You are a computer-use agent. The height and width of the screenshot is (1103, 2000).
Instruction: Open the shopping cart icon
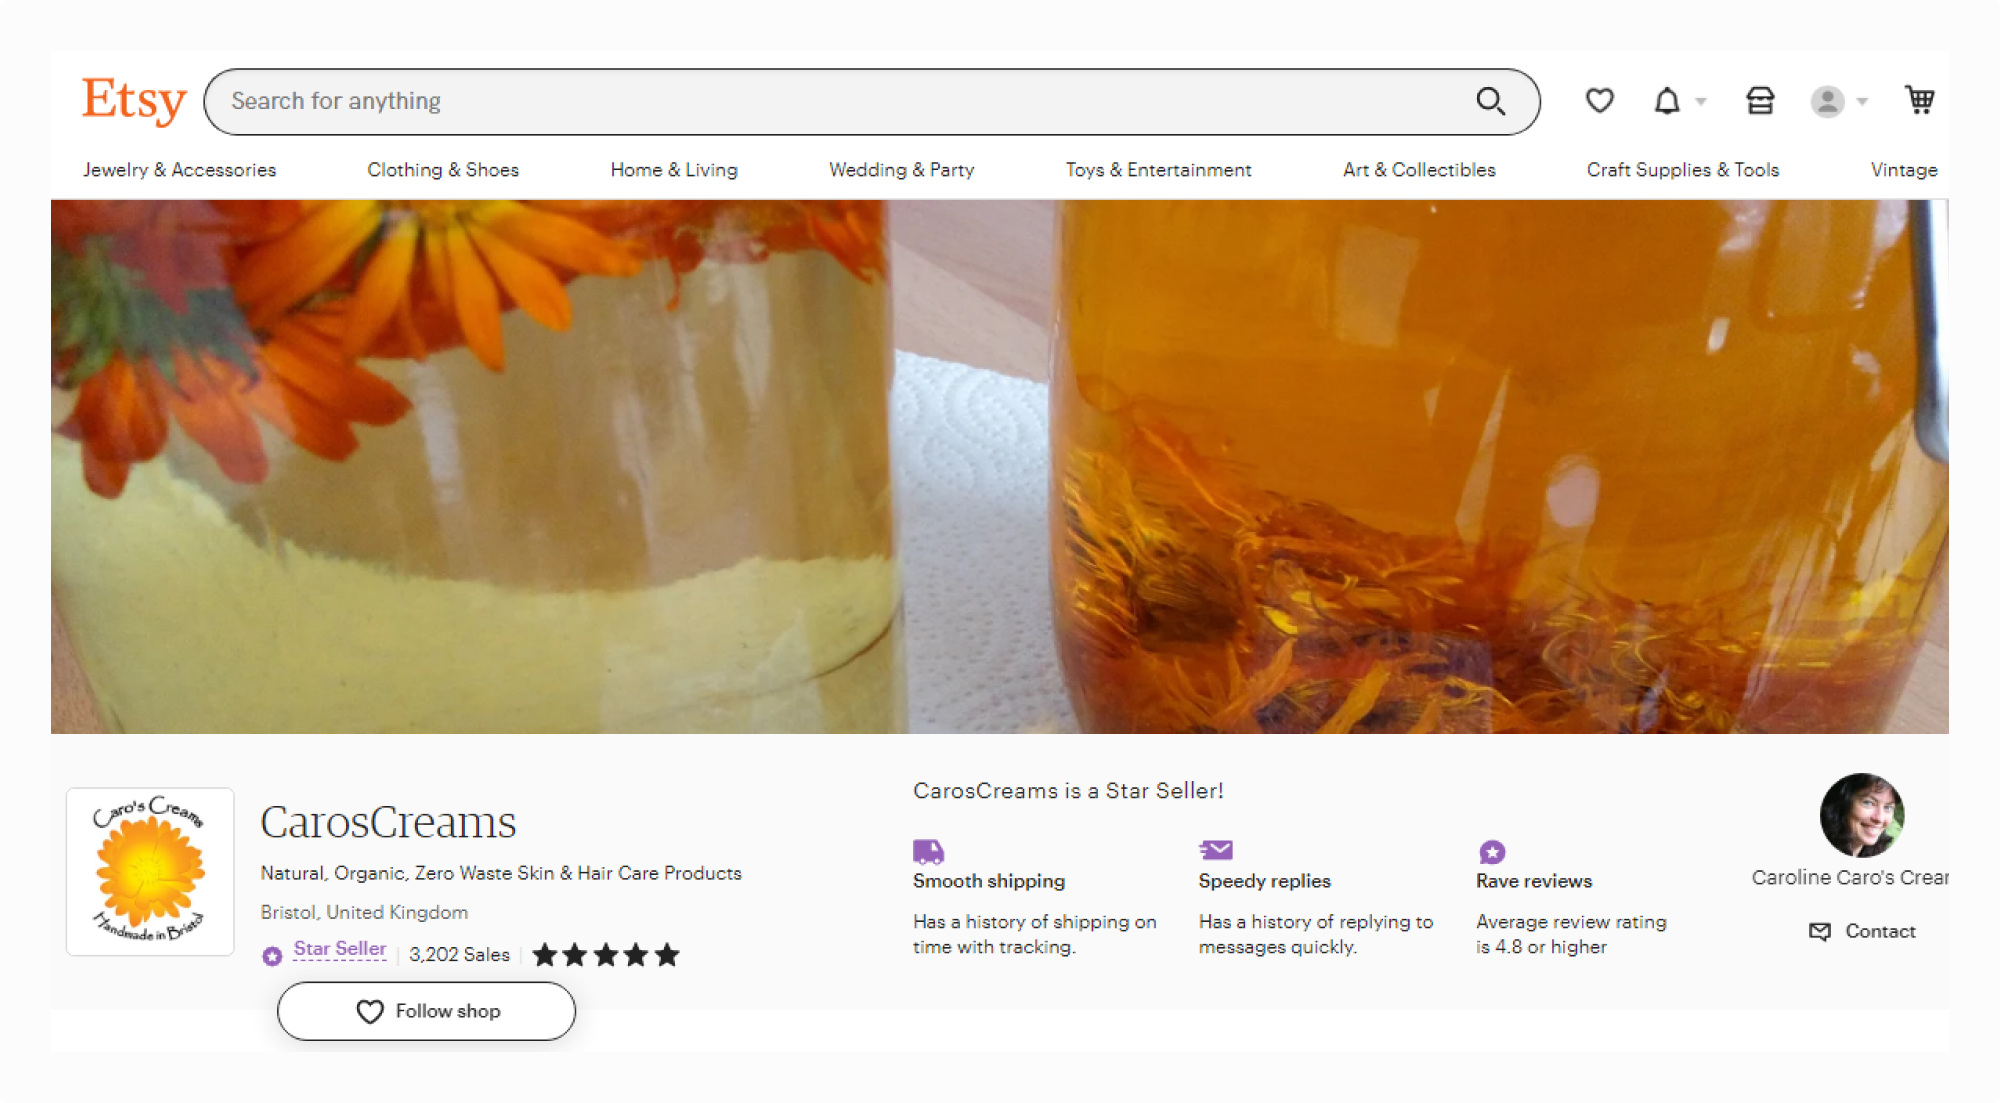point(1919,100)
